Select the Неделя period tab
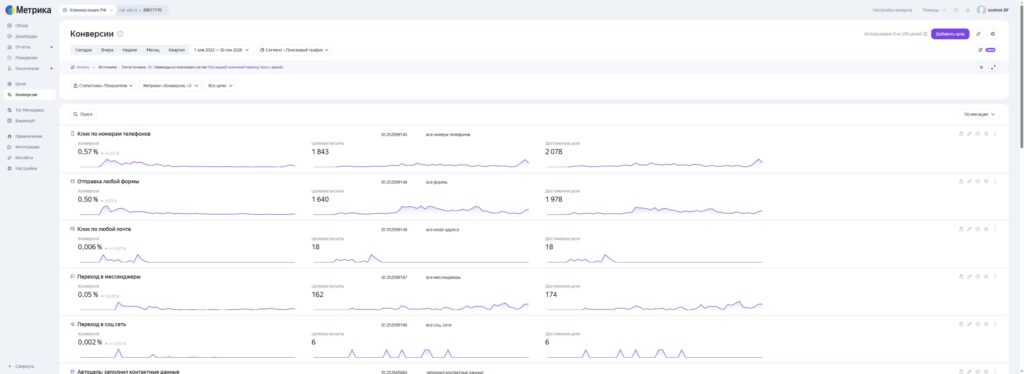This screenshot has width=1024, height=374. 129,50
